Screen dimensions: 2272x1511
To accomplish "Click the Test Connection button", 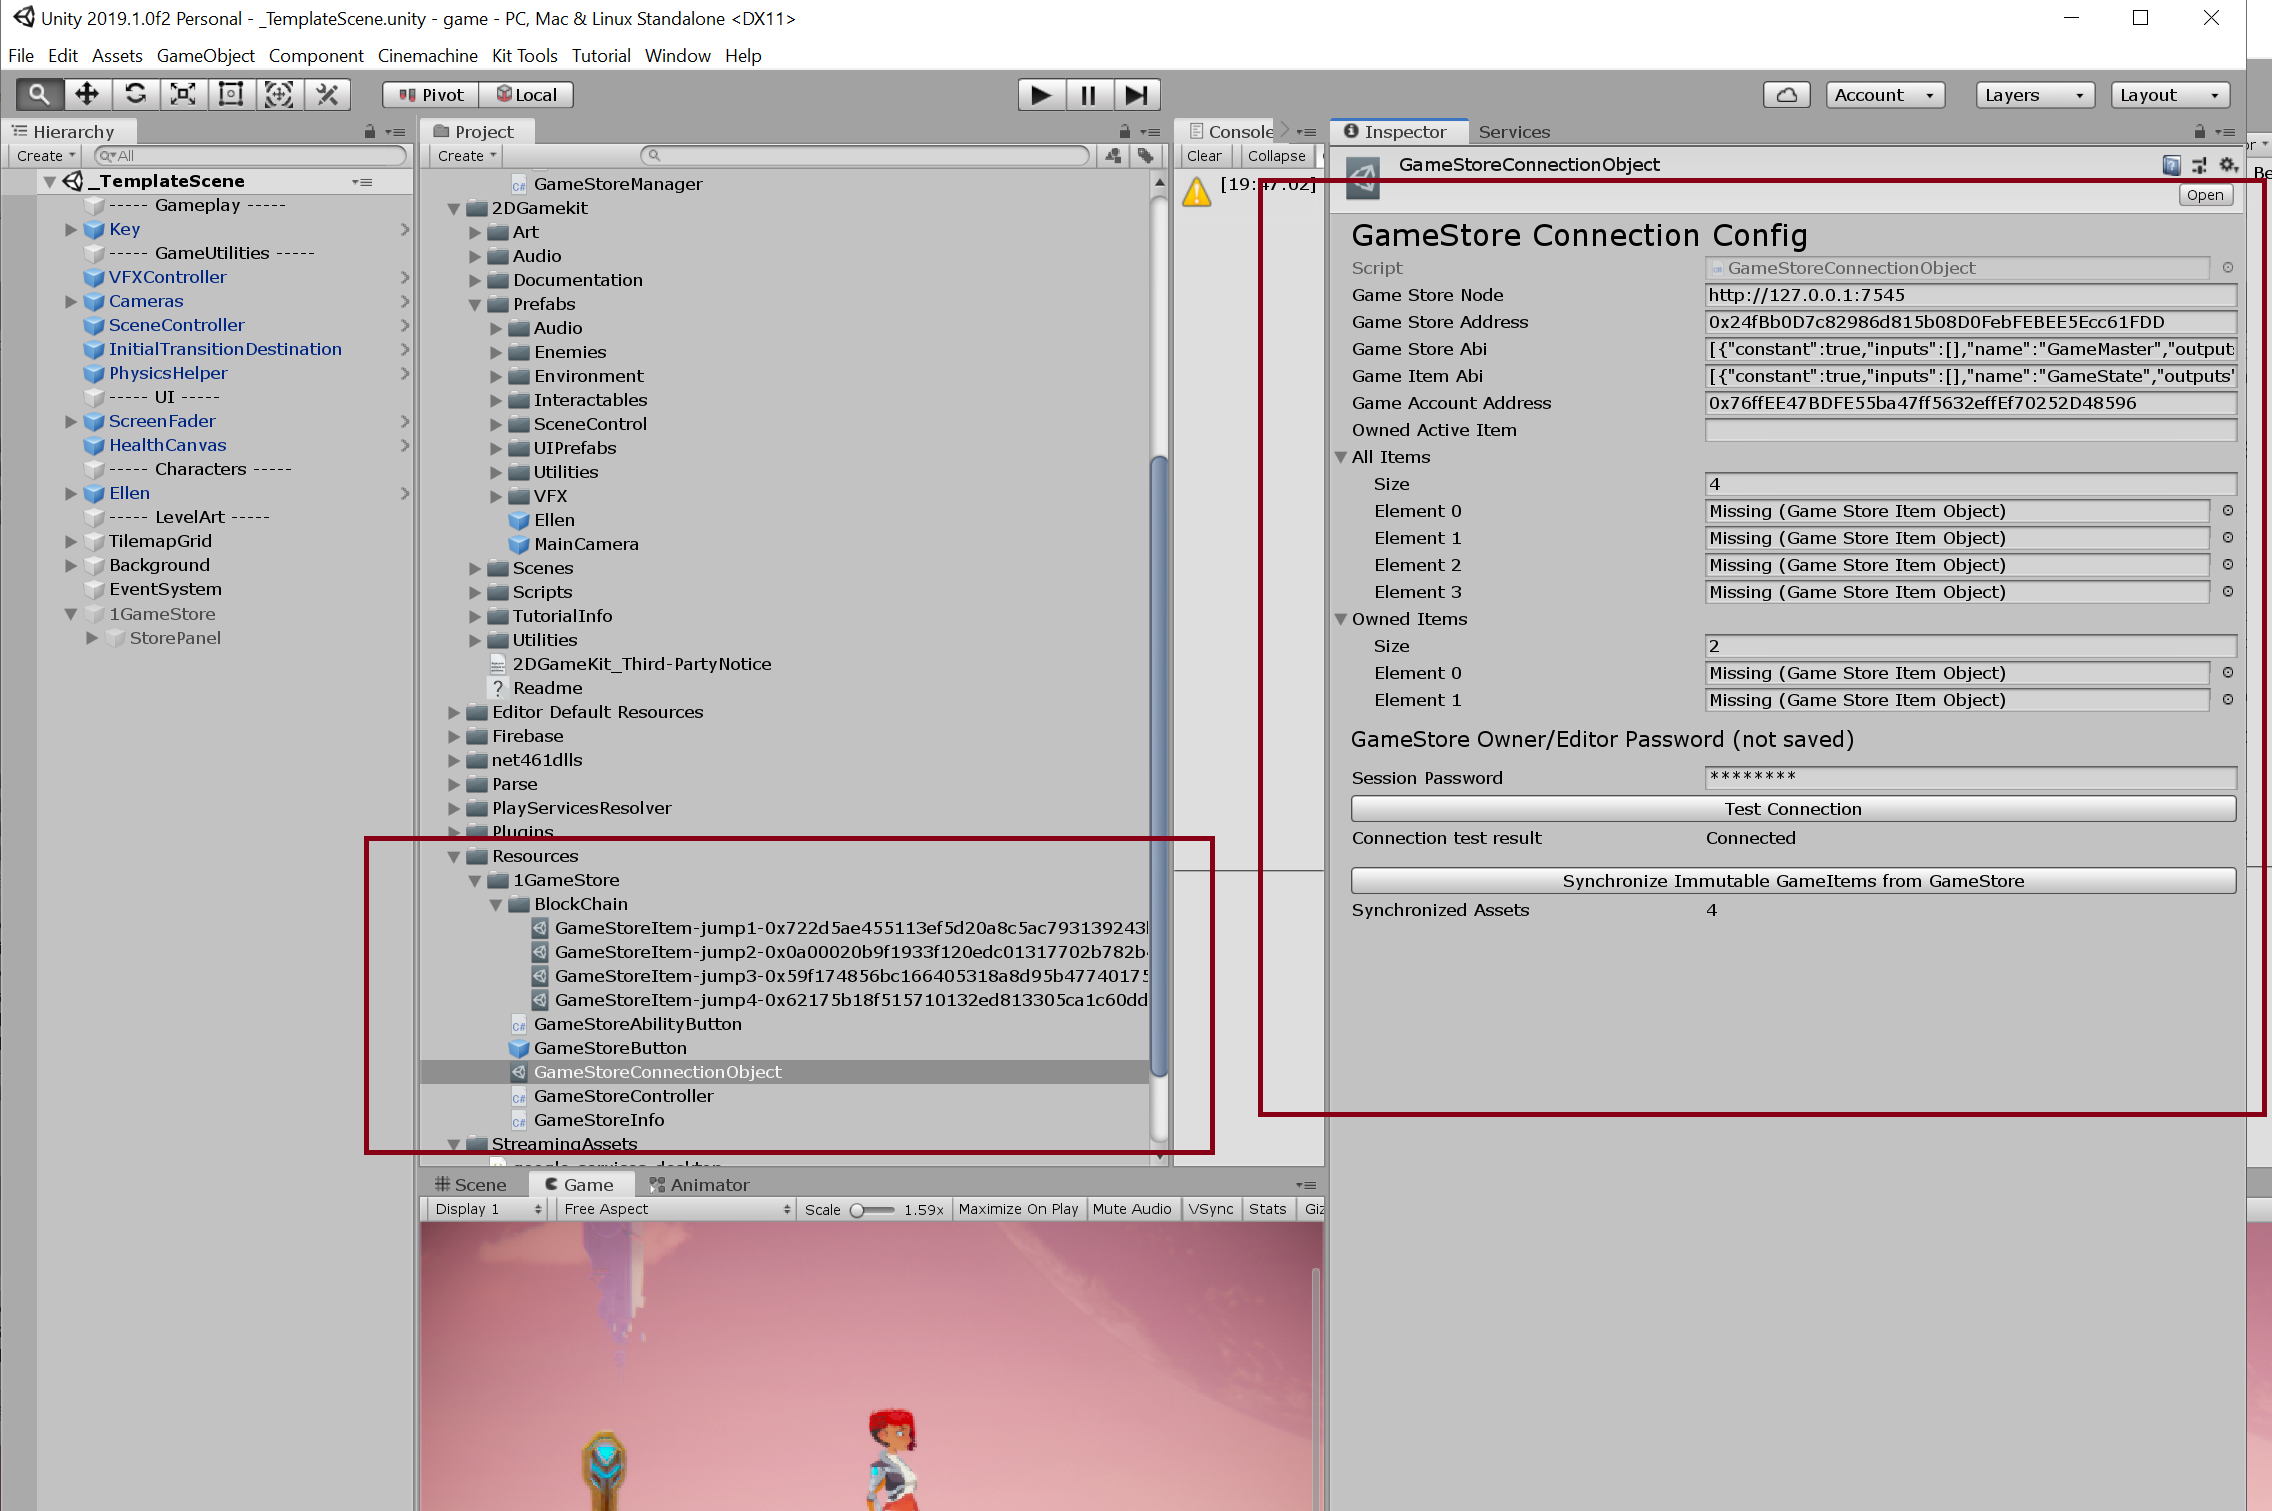I will 1792,809.
